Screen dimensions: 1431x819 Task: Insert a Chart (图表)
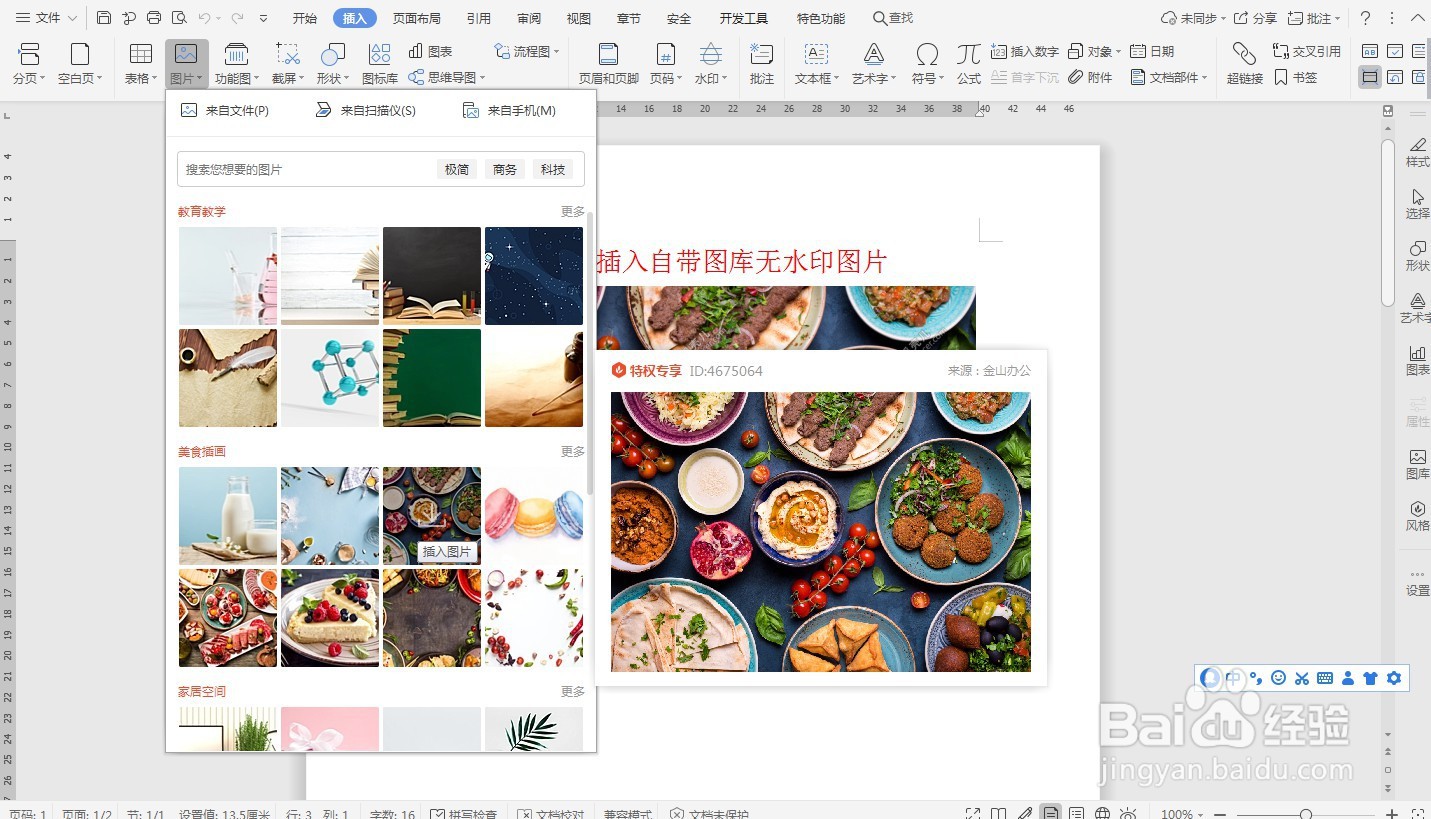pyautogui.click(x=431, y=51)
